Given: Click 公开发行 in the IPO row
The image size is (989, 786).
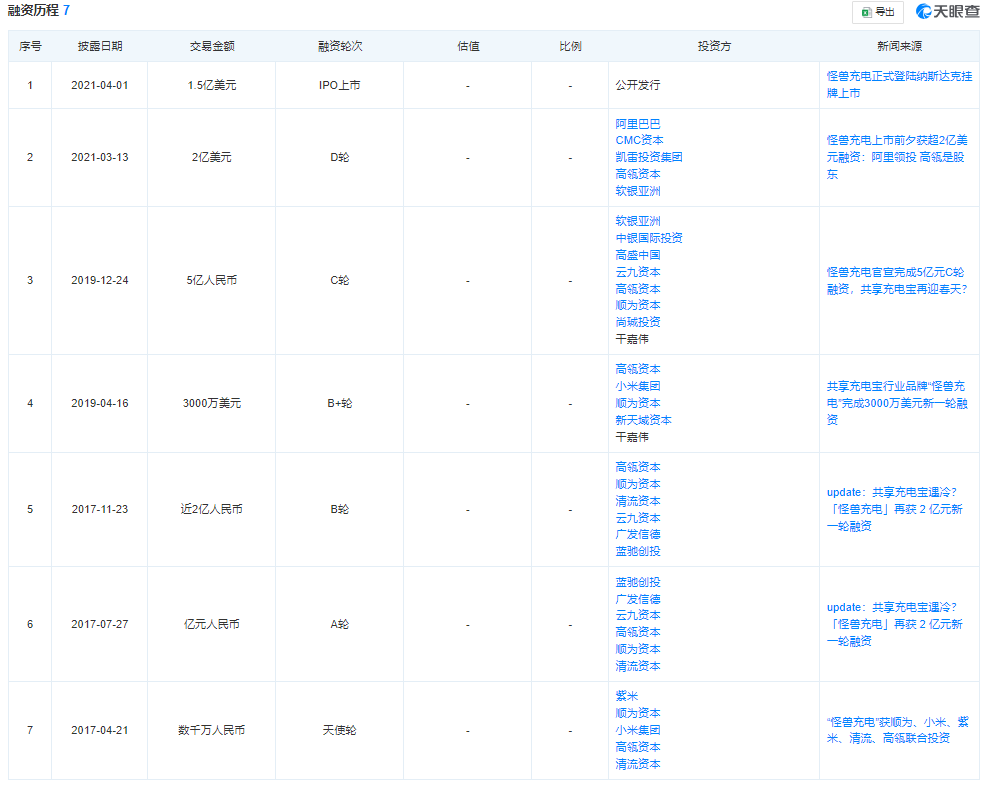Looking at the screenshot, I should click(638, 85).
